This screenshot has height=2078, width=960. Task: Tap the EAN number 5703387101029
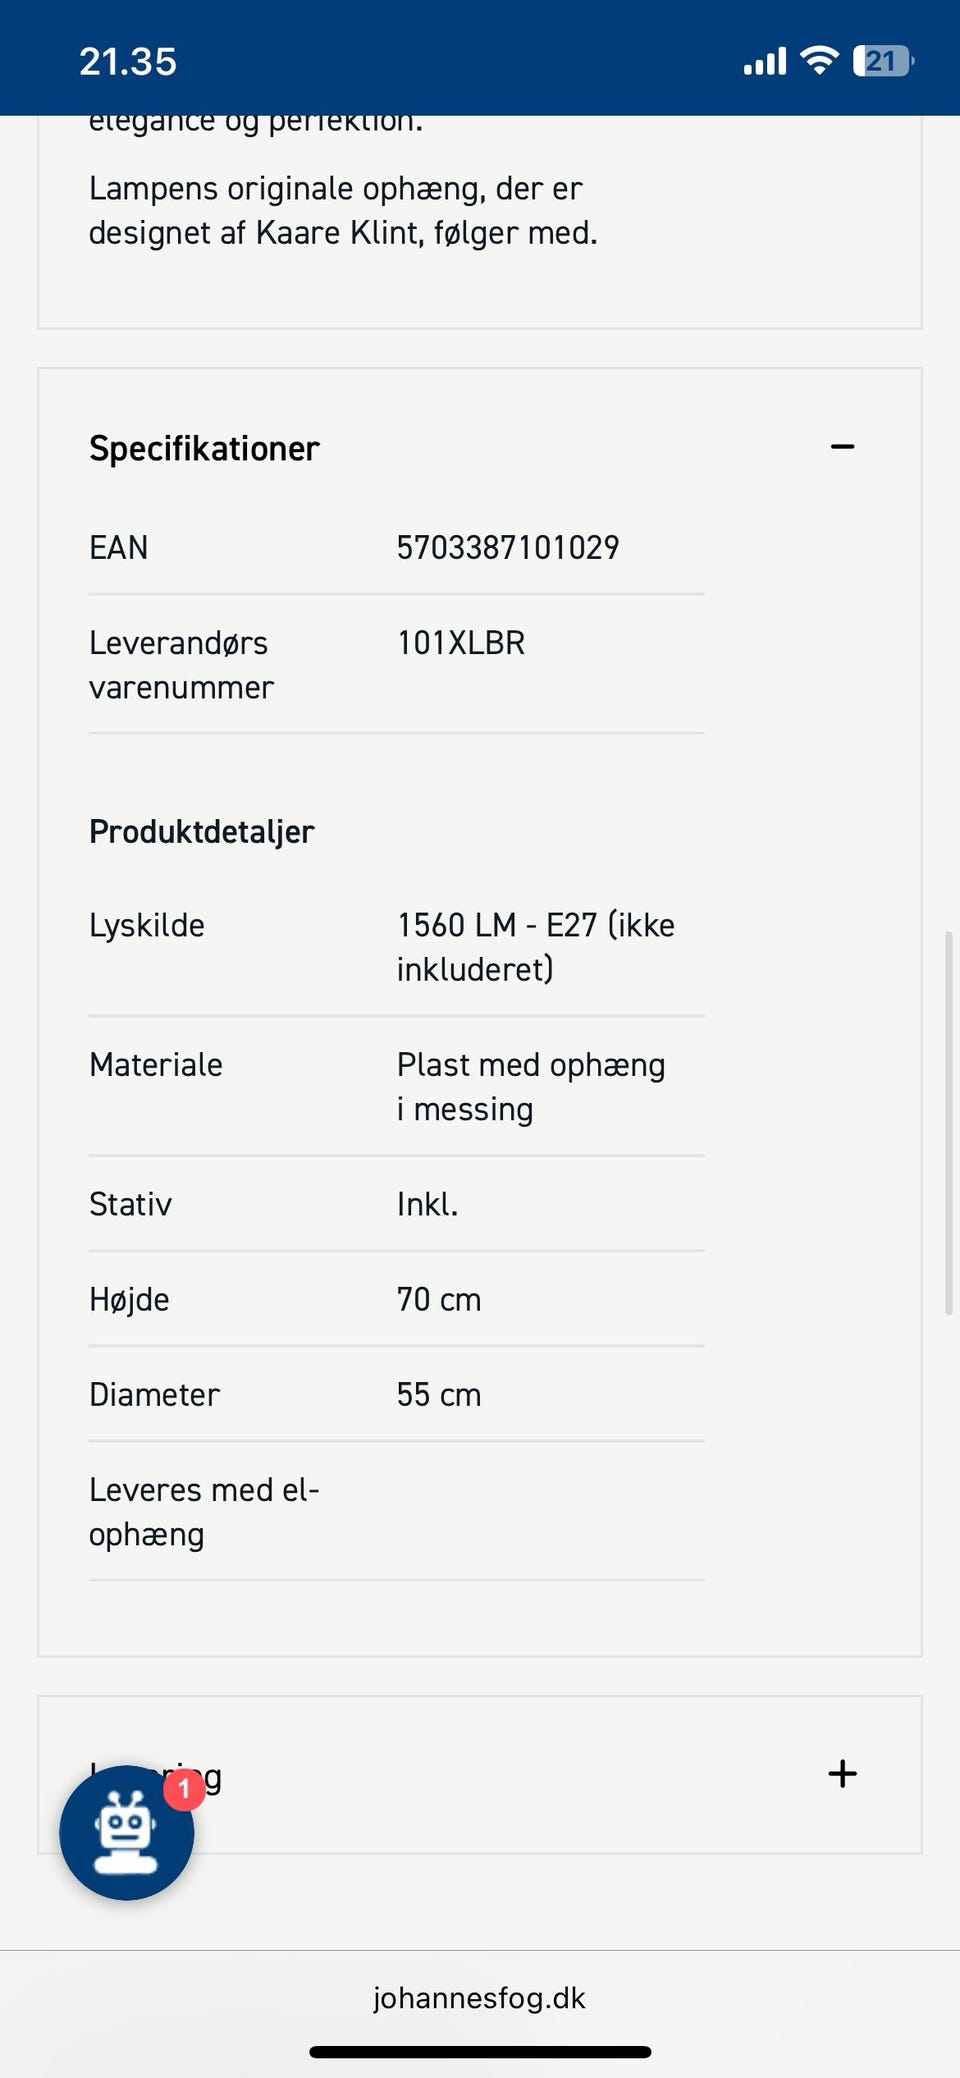coord(508,548)
